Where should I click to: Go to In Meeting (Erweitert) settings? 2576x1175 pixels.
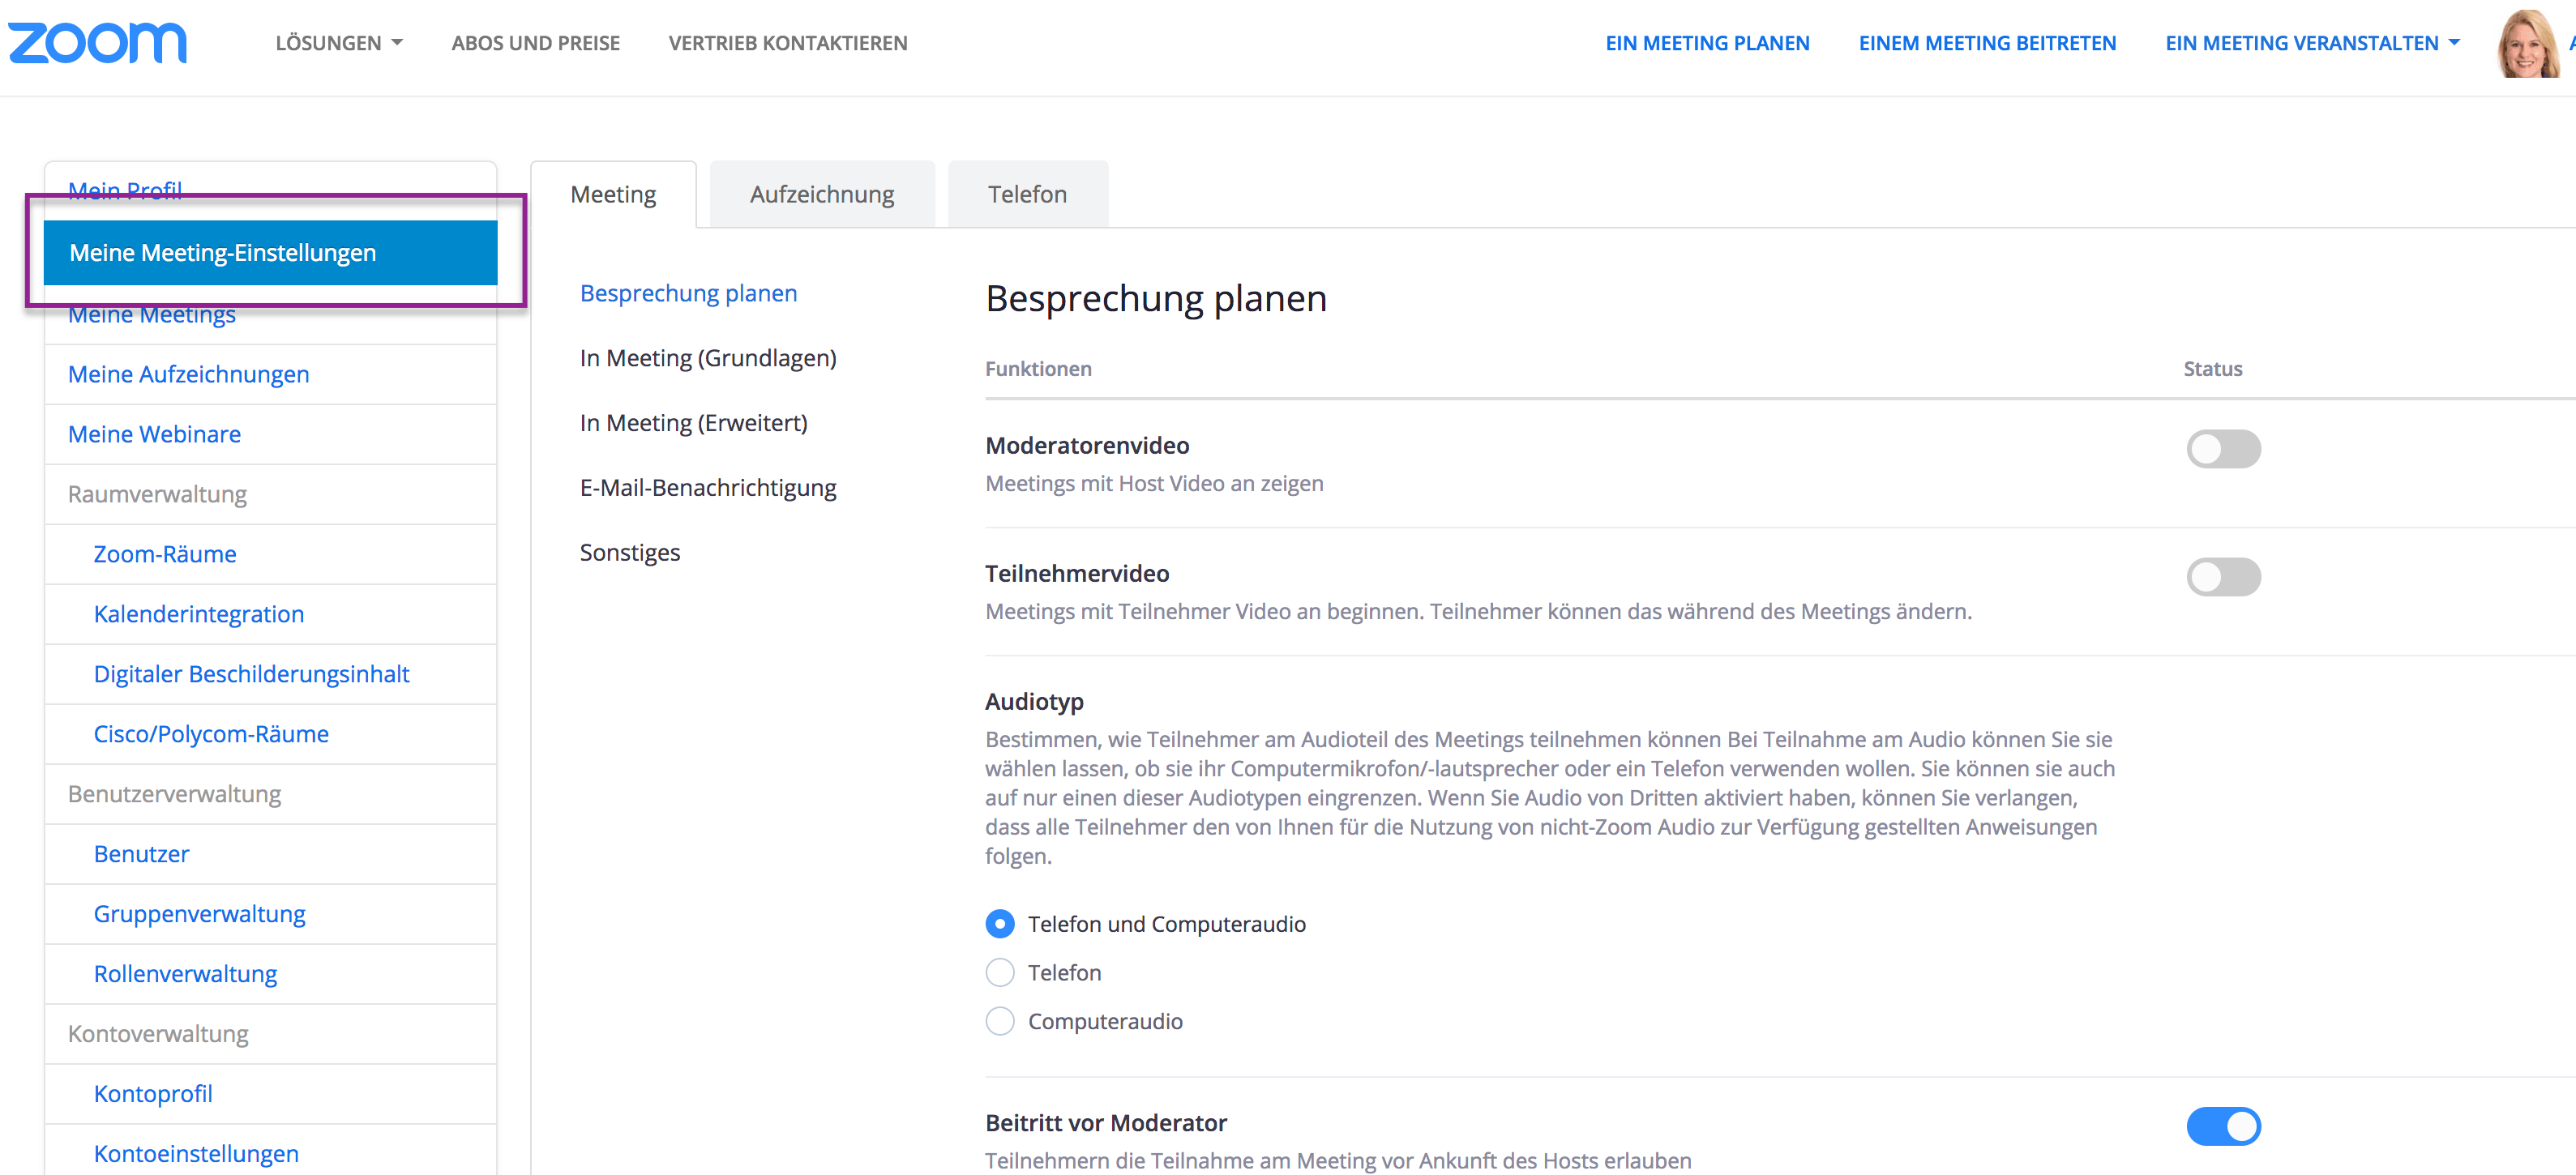pyautogui.click(x=694, y=422)
